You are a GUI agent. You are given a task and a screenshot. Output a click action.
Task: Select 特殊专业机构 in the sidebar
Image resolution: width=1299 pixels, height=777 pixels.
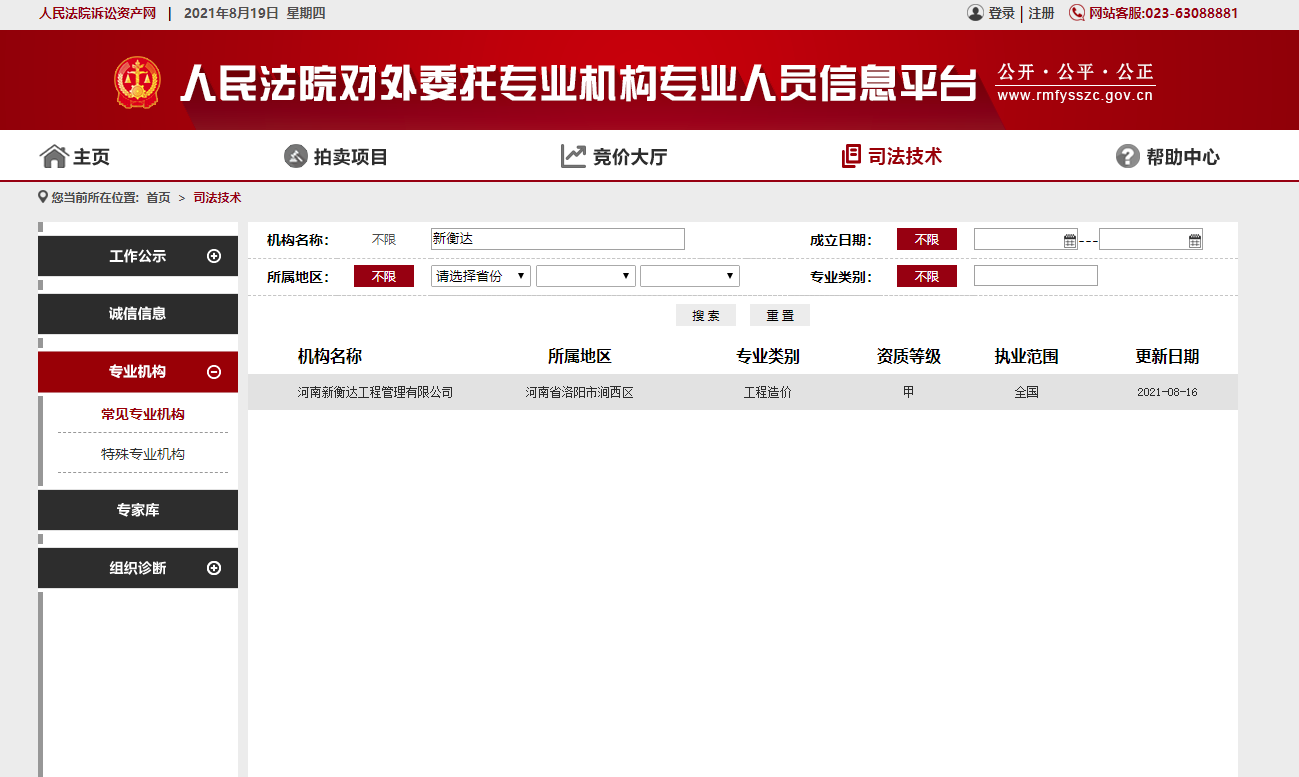click(143, 454)
